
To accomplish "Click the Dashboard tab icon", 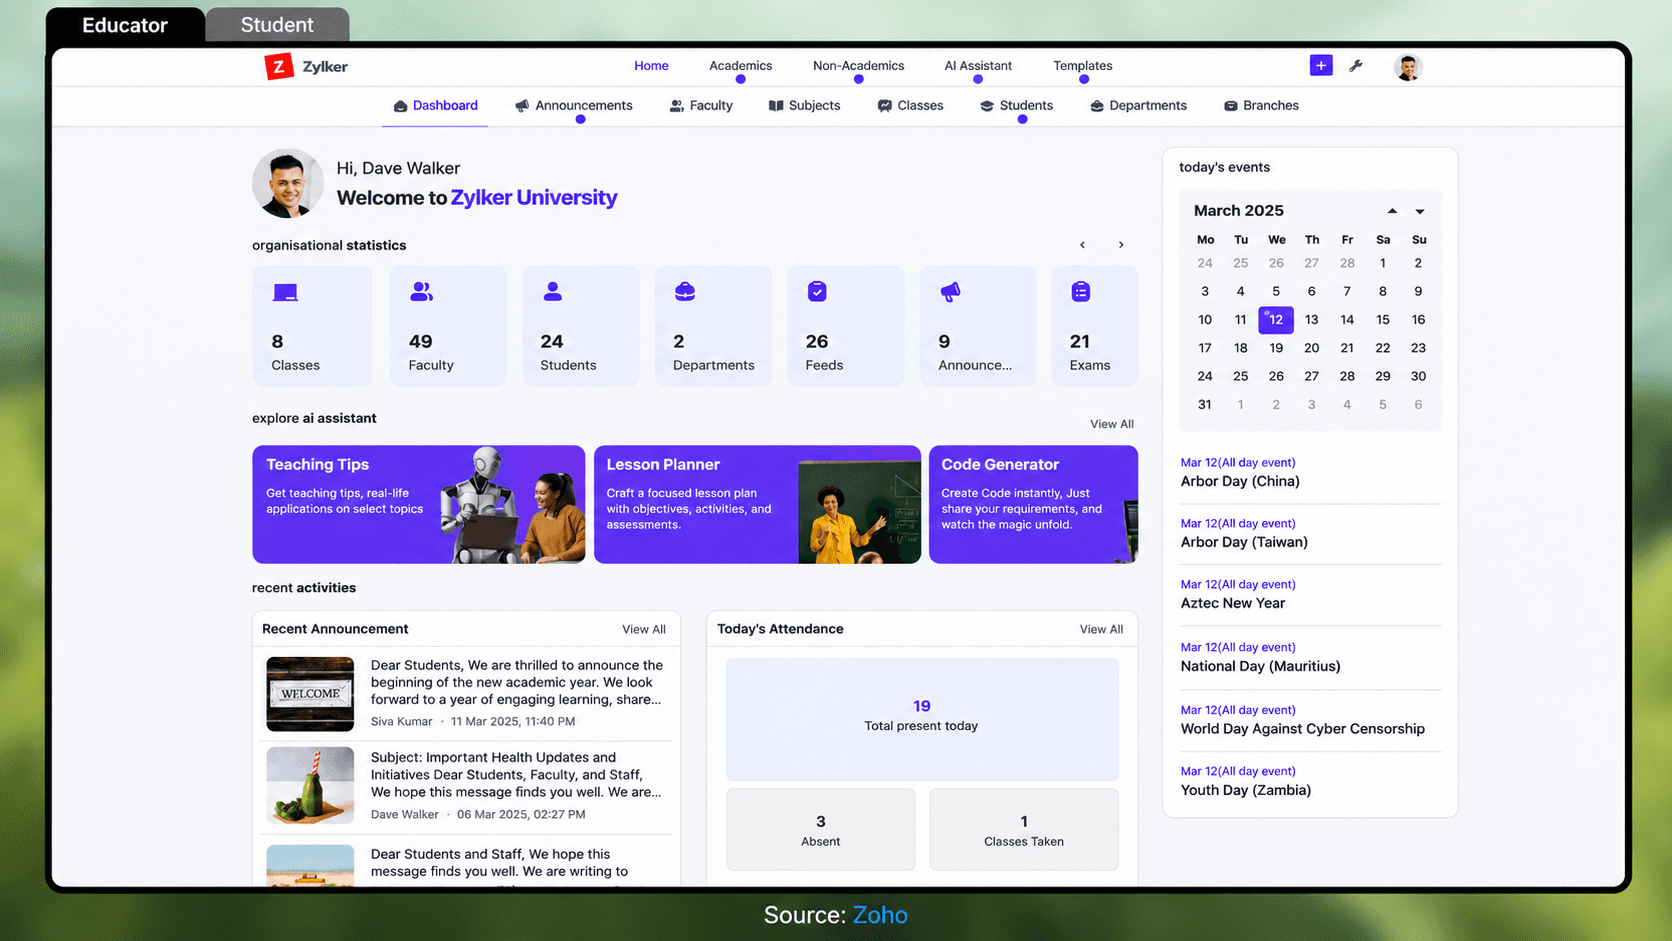I will tap(400, 106).
